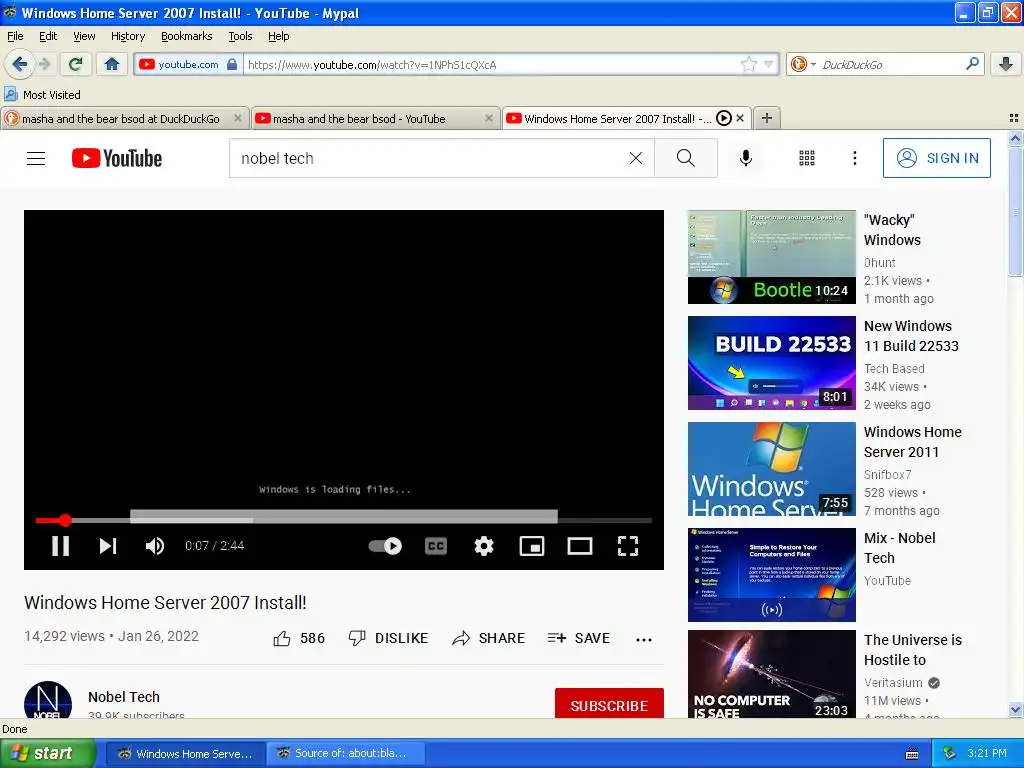Open the browser home page icon
The height and width of the screenshot is (768, 1024).
click(x=112, y=64)
